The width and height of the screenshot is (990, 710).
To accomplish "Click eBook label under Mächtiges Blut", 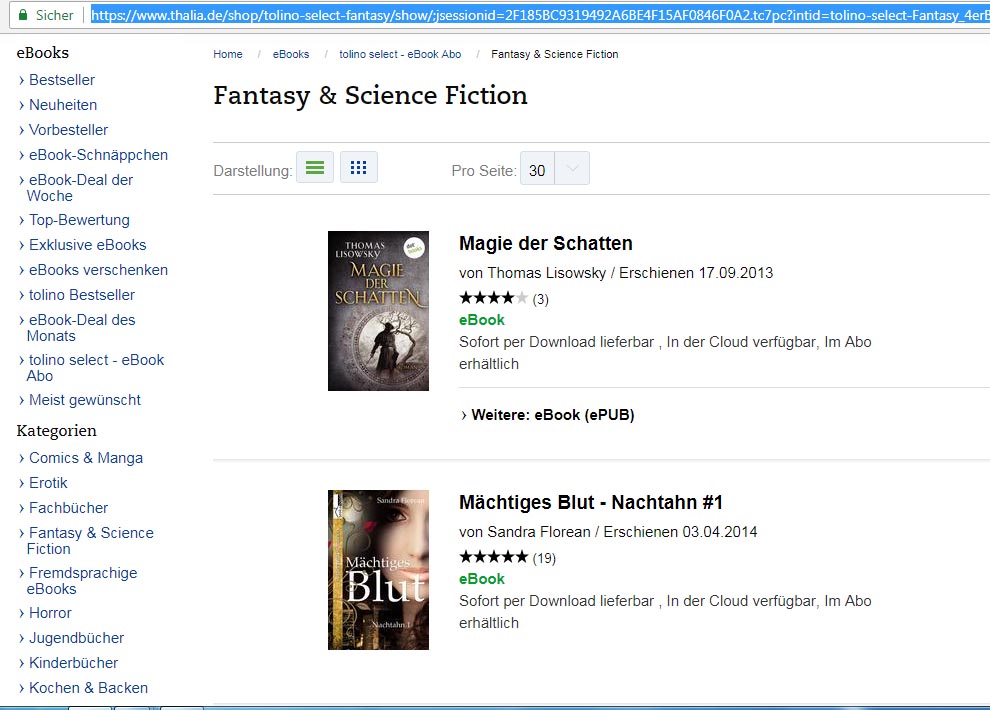I will [x=482, y=579].
